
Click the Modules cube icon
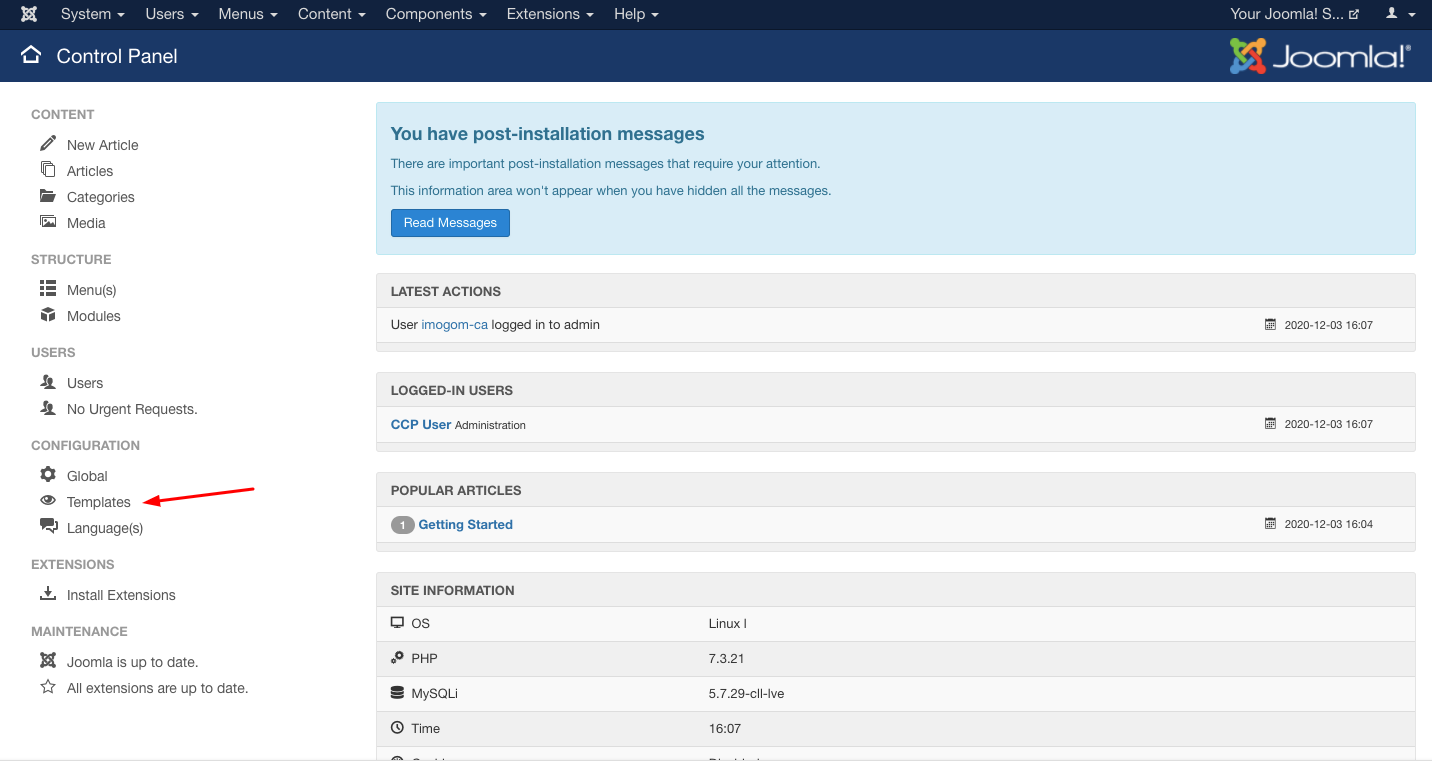click(48, 314)
